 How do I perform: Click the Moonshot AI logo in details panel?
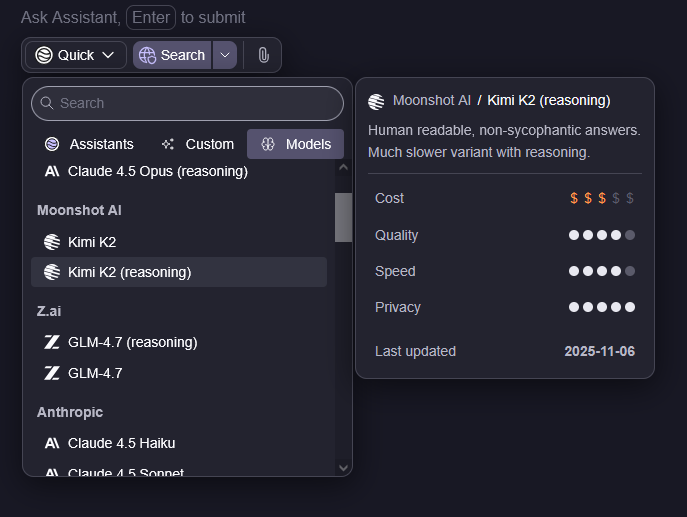pyautogui.click(x=376, y=101)
